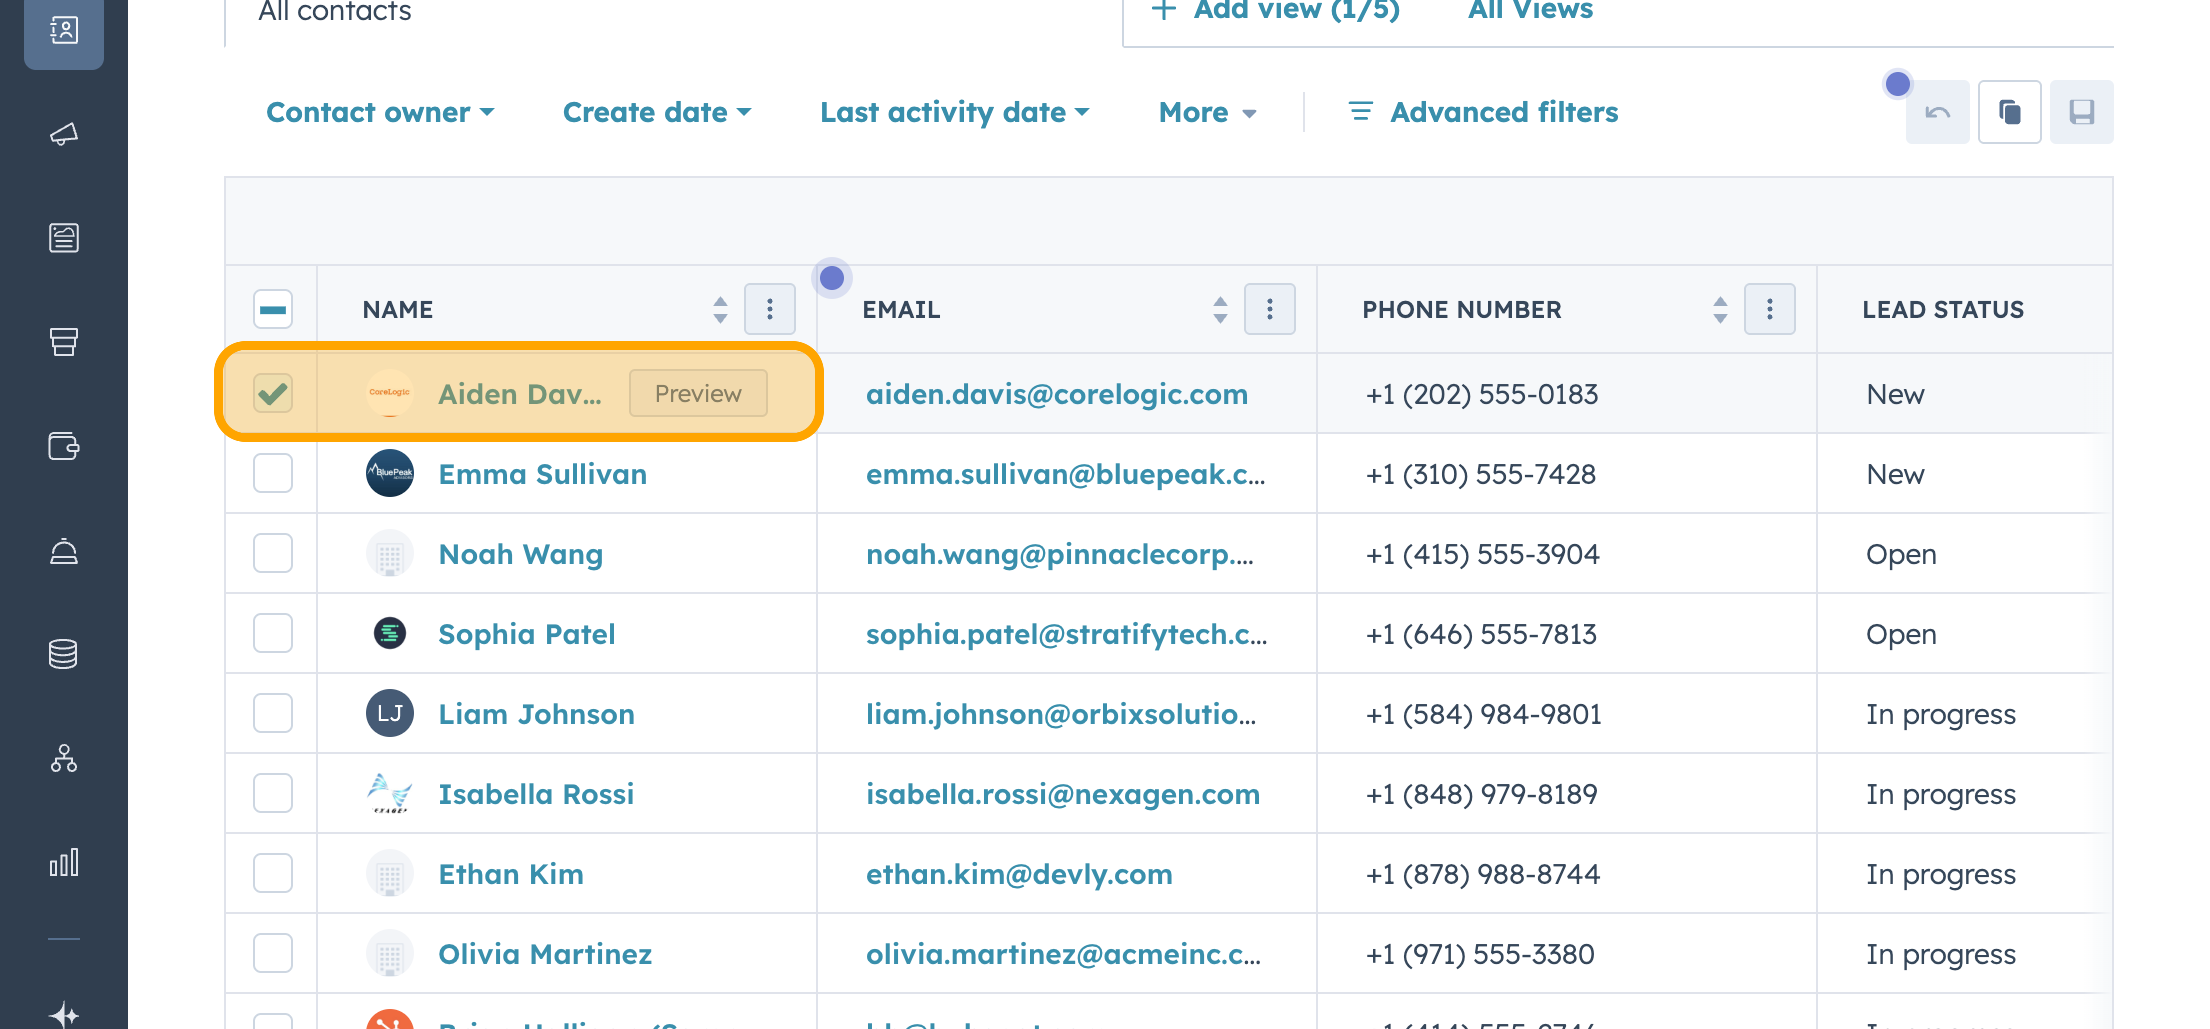The height and width of the screenshot is (1029, 2210).
Task: Click the select-all header checkbox
Action: tap(272, 309)
